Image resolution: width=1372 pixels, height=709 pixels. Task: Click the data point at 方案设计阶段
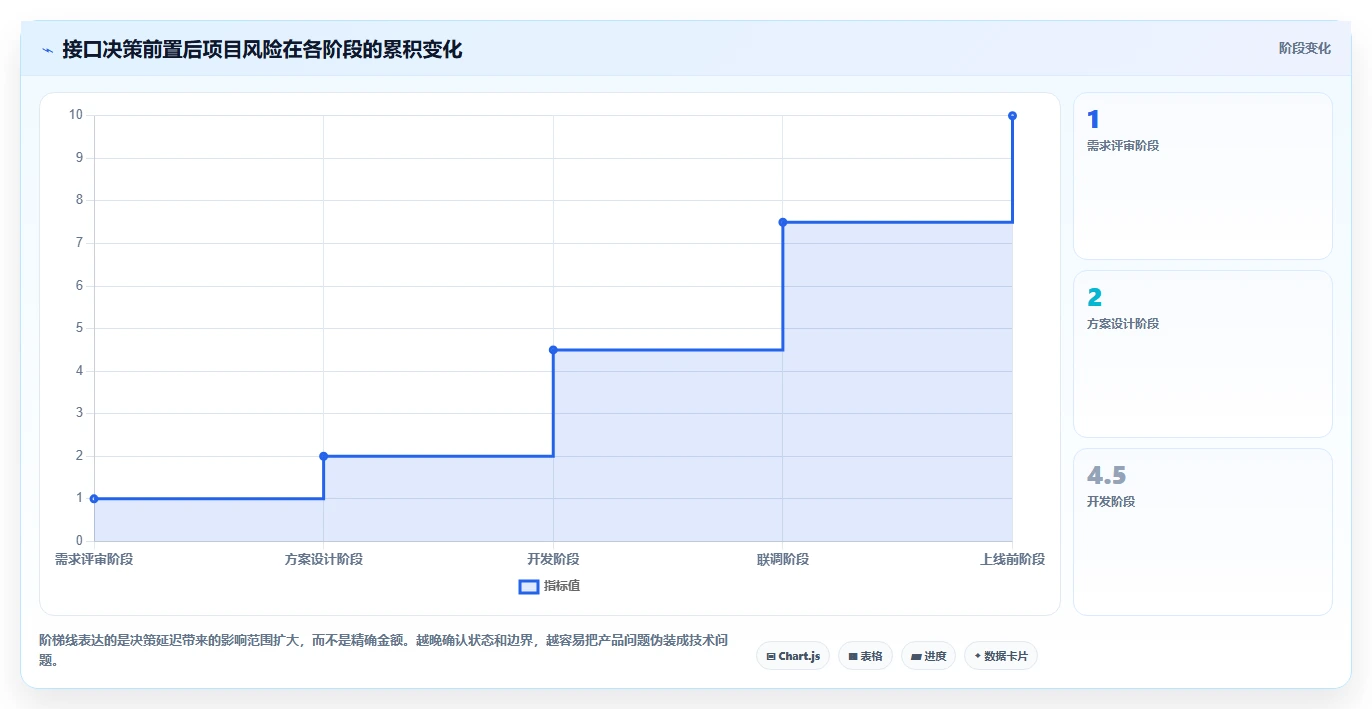tap(323, 456)
